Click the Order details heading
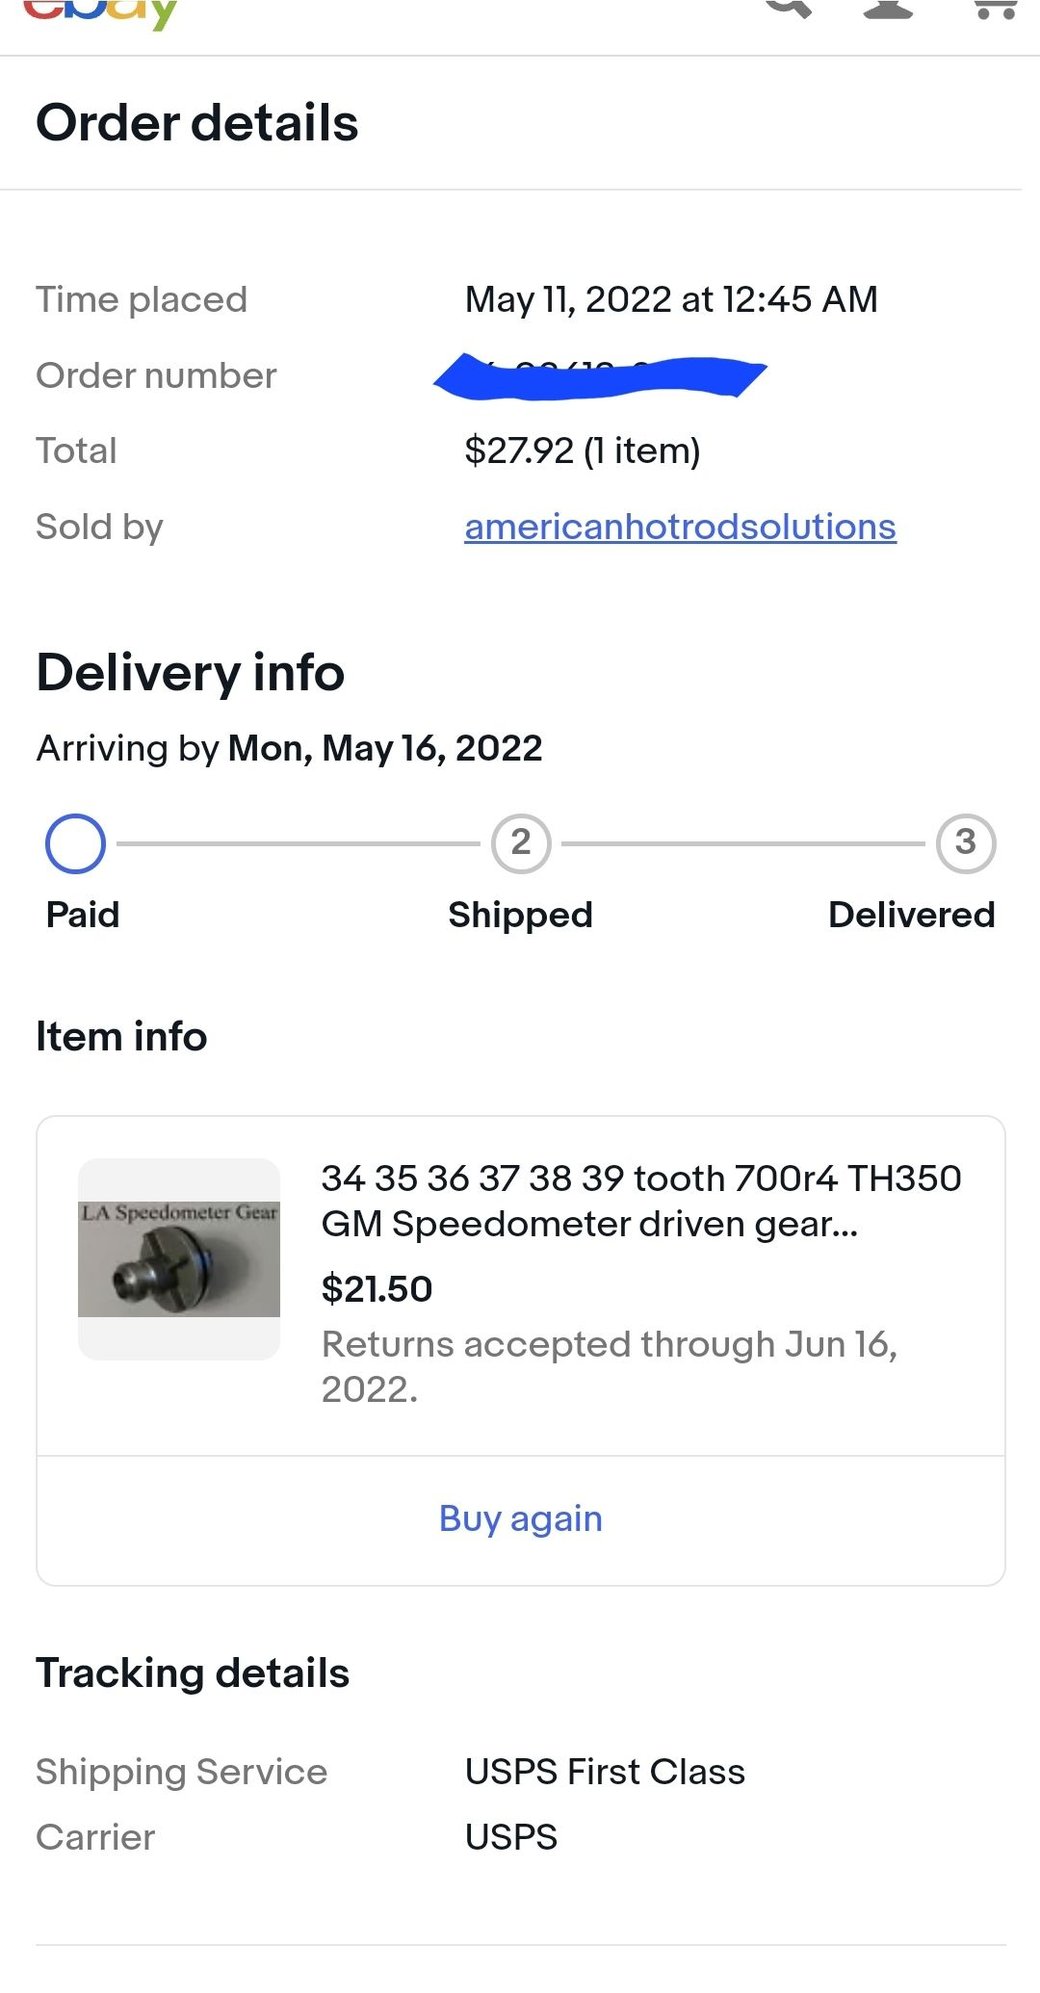 (x=197, y=123)
